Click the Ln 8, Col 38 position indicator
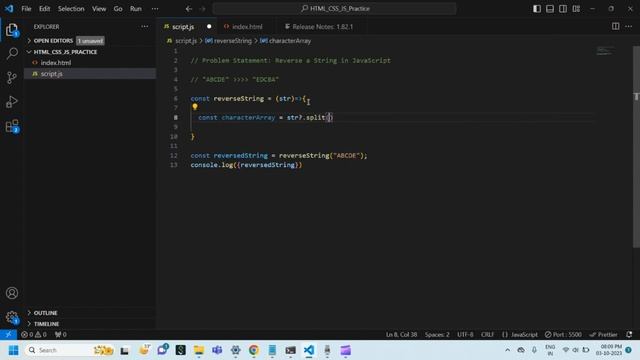640x360 pixels. (x=402, y=334)
